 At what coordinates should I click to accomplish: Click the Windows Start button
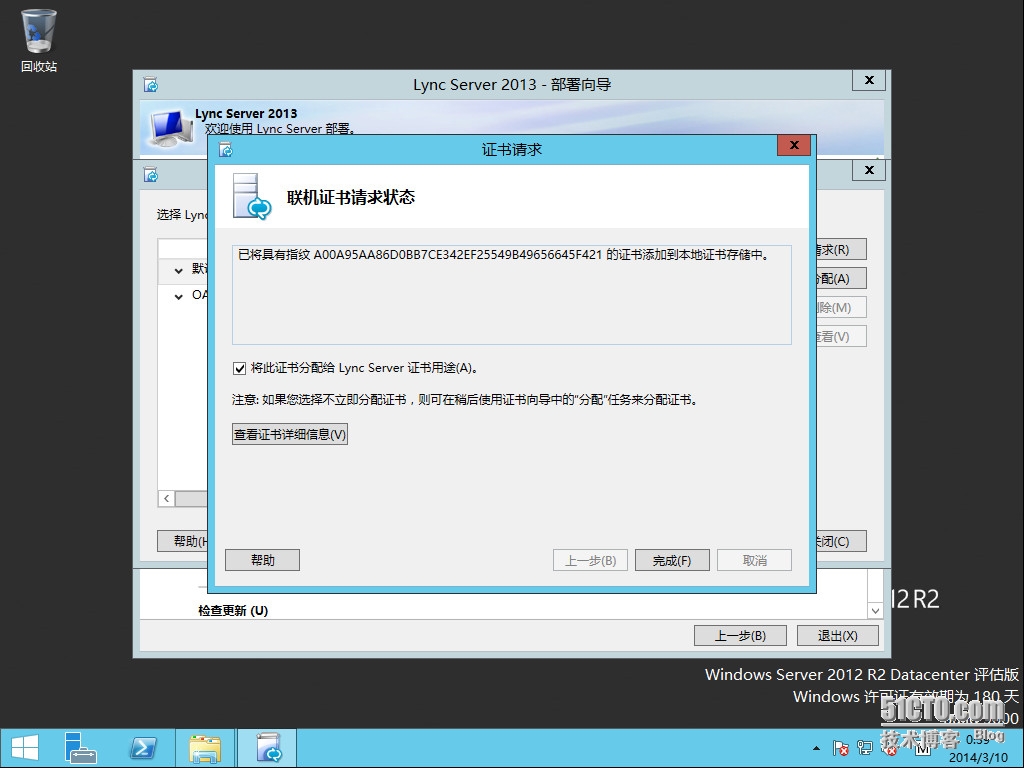tap(25, 748)
